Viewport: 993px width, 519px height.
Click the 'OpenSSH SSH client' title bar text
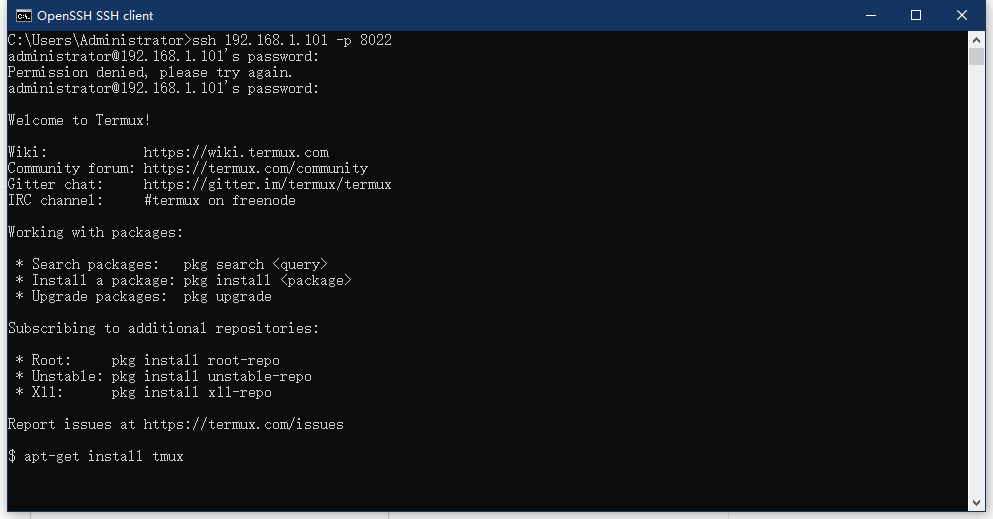tap(95, 16)
